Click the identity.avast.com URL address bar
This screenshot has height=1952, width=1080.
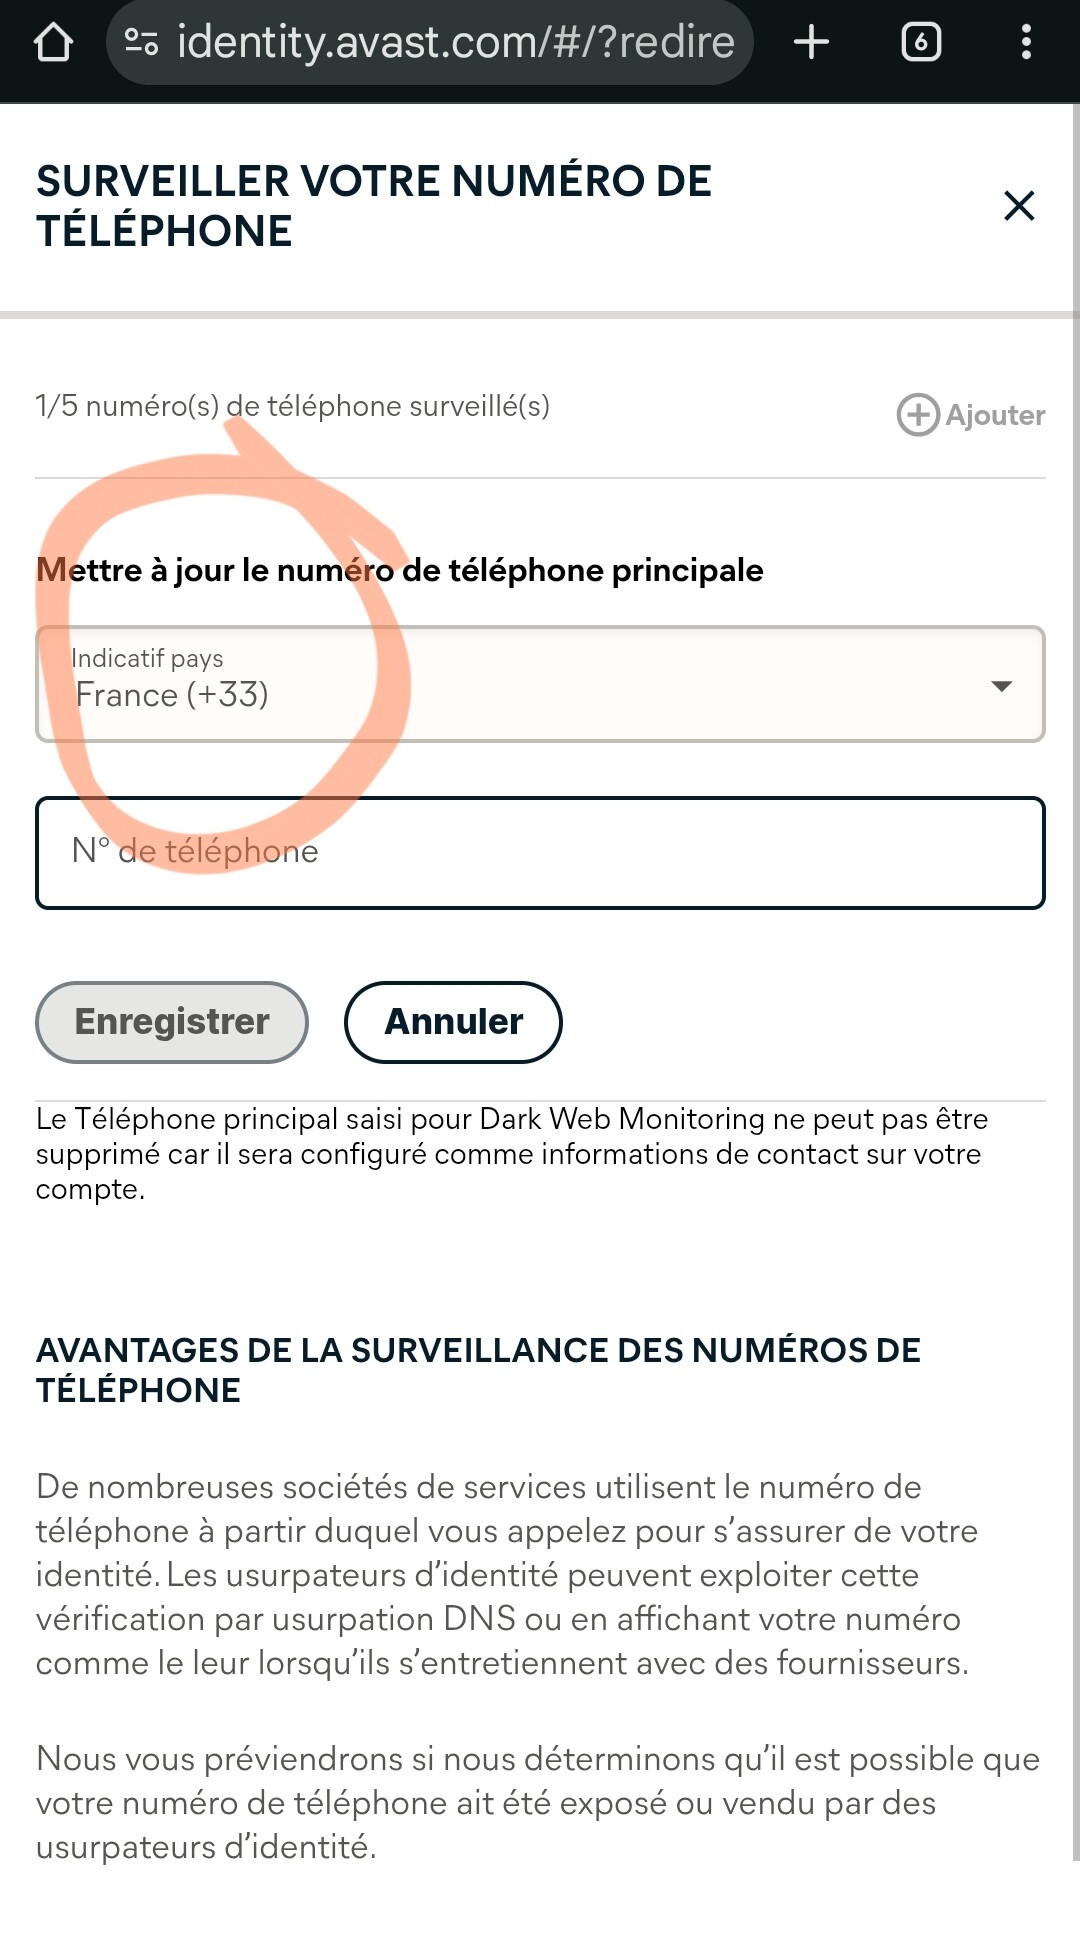pos(455,42)
